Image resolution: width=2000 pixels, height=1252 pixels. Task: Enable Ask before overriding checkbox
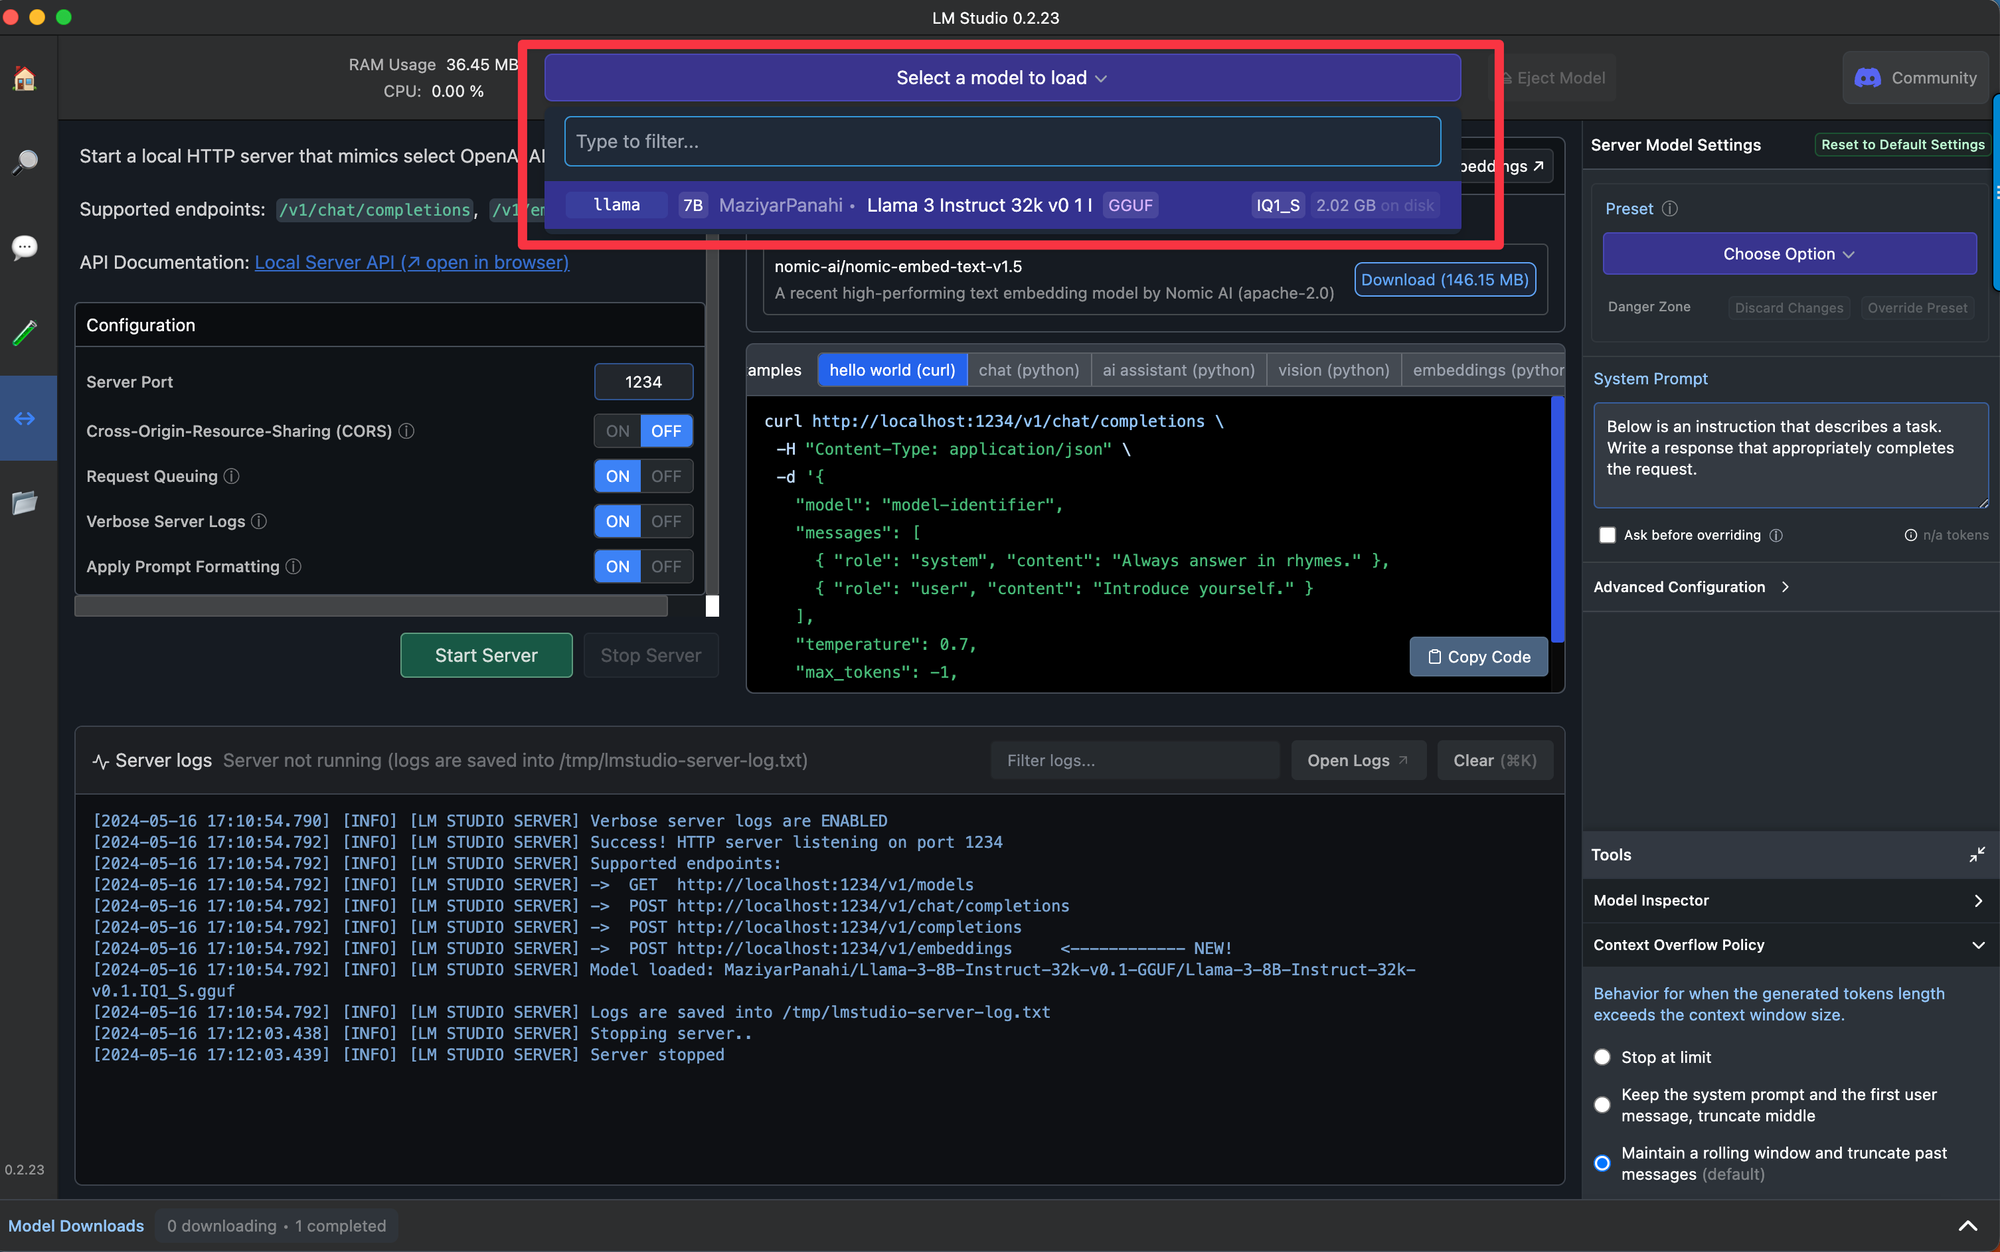(1605, 535)
